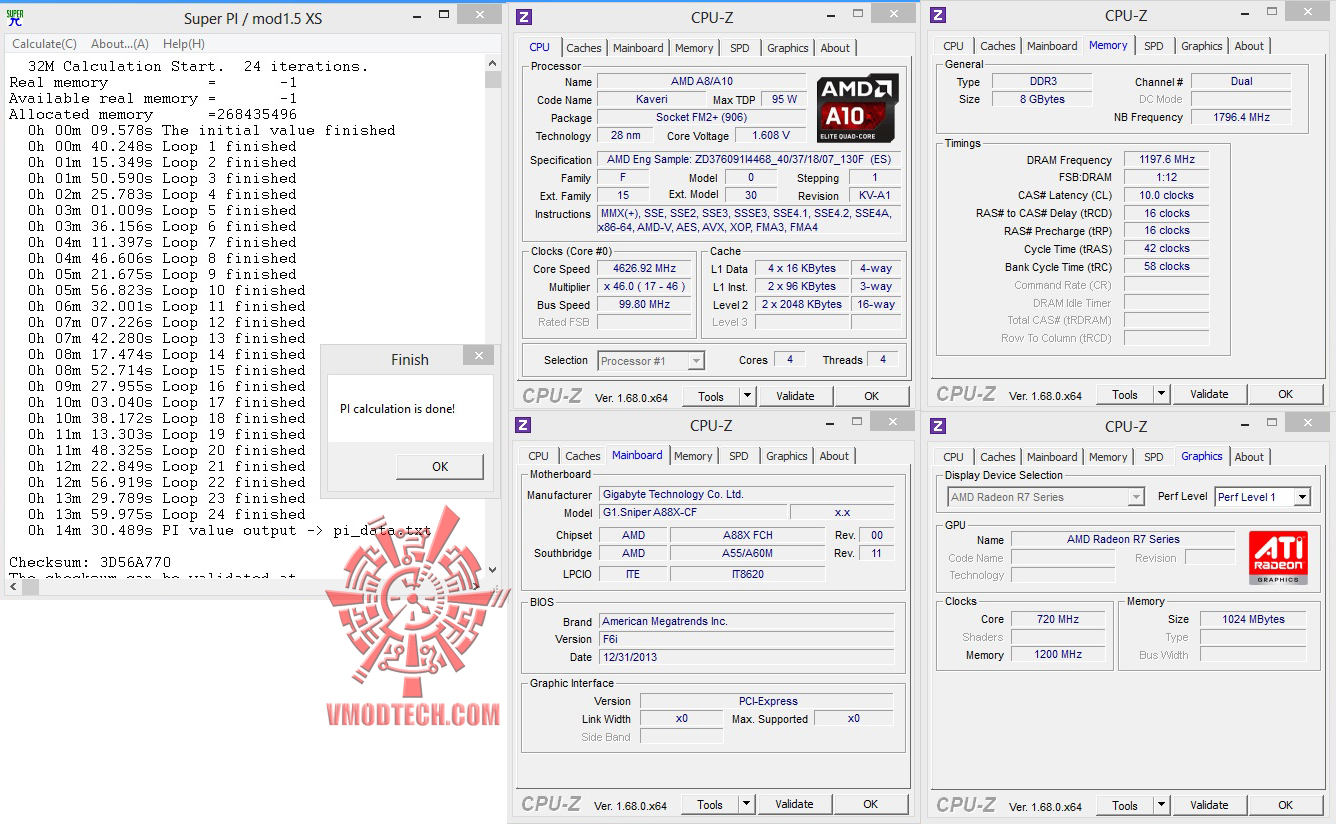
Task: Click the Z icon of the CPU-Z Graphics window
Action: [x=938, y=426]
